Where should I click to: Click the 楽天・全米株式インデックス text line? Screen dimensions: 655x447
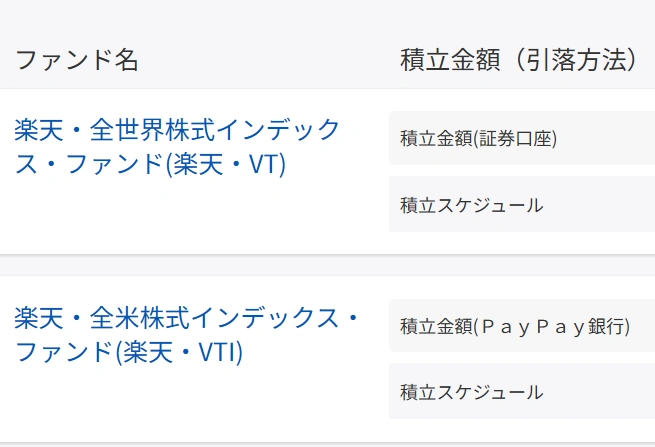[x=187, y=319]
